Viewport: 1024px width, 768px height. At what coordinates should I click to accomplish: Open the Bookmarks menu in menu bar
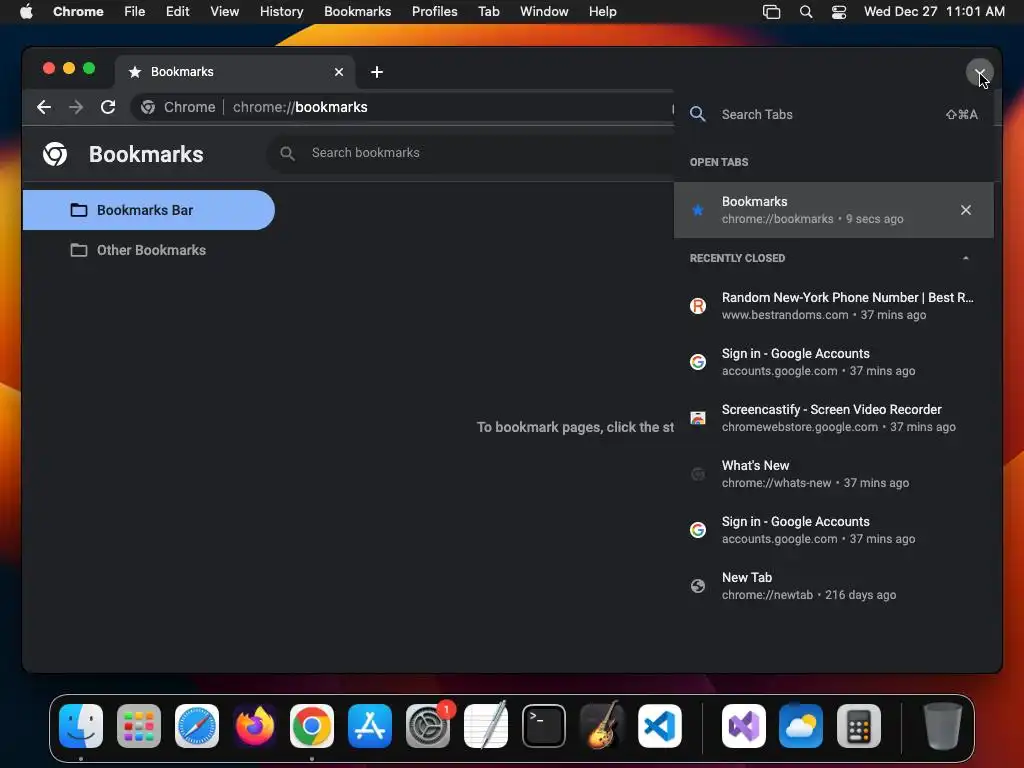(x=357, y=12)
